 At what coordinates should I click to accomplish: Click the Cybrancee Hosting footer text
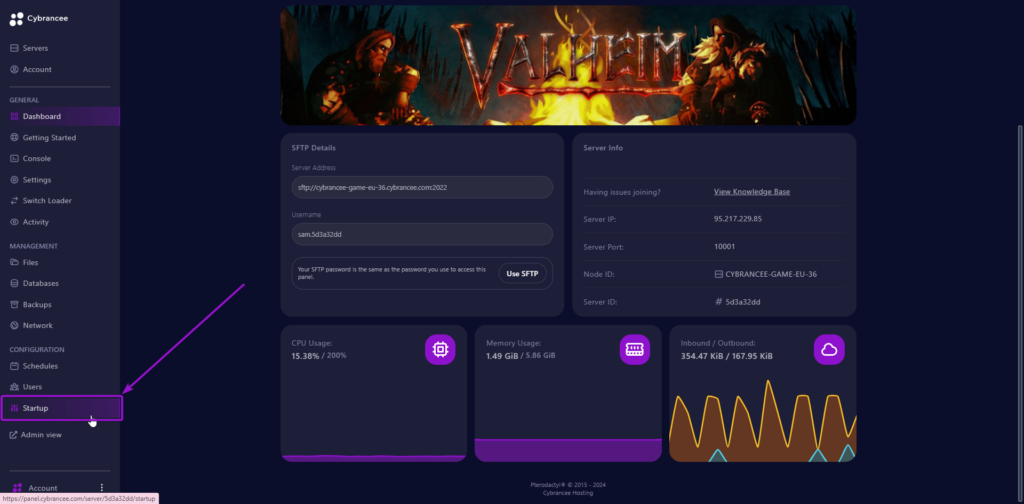[x=568, y=493]
